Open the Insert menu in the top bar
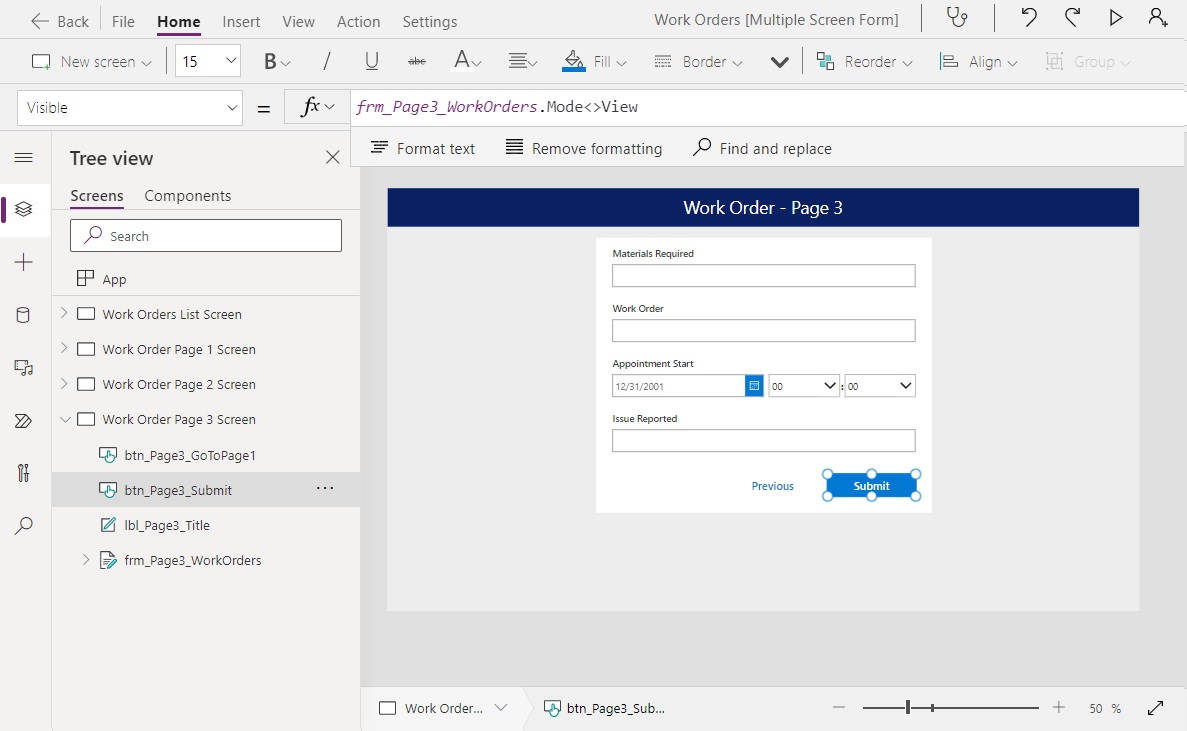Screen dimensions: 1187x731 (x=240, y=21)
